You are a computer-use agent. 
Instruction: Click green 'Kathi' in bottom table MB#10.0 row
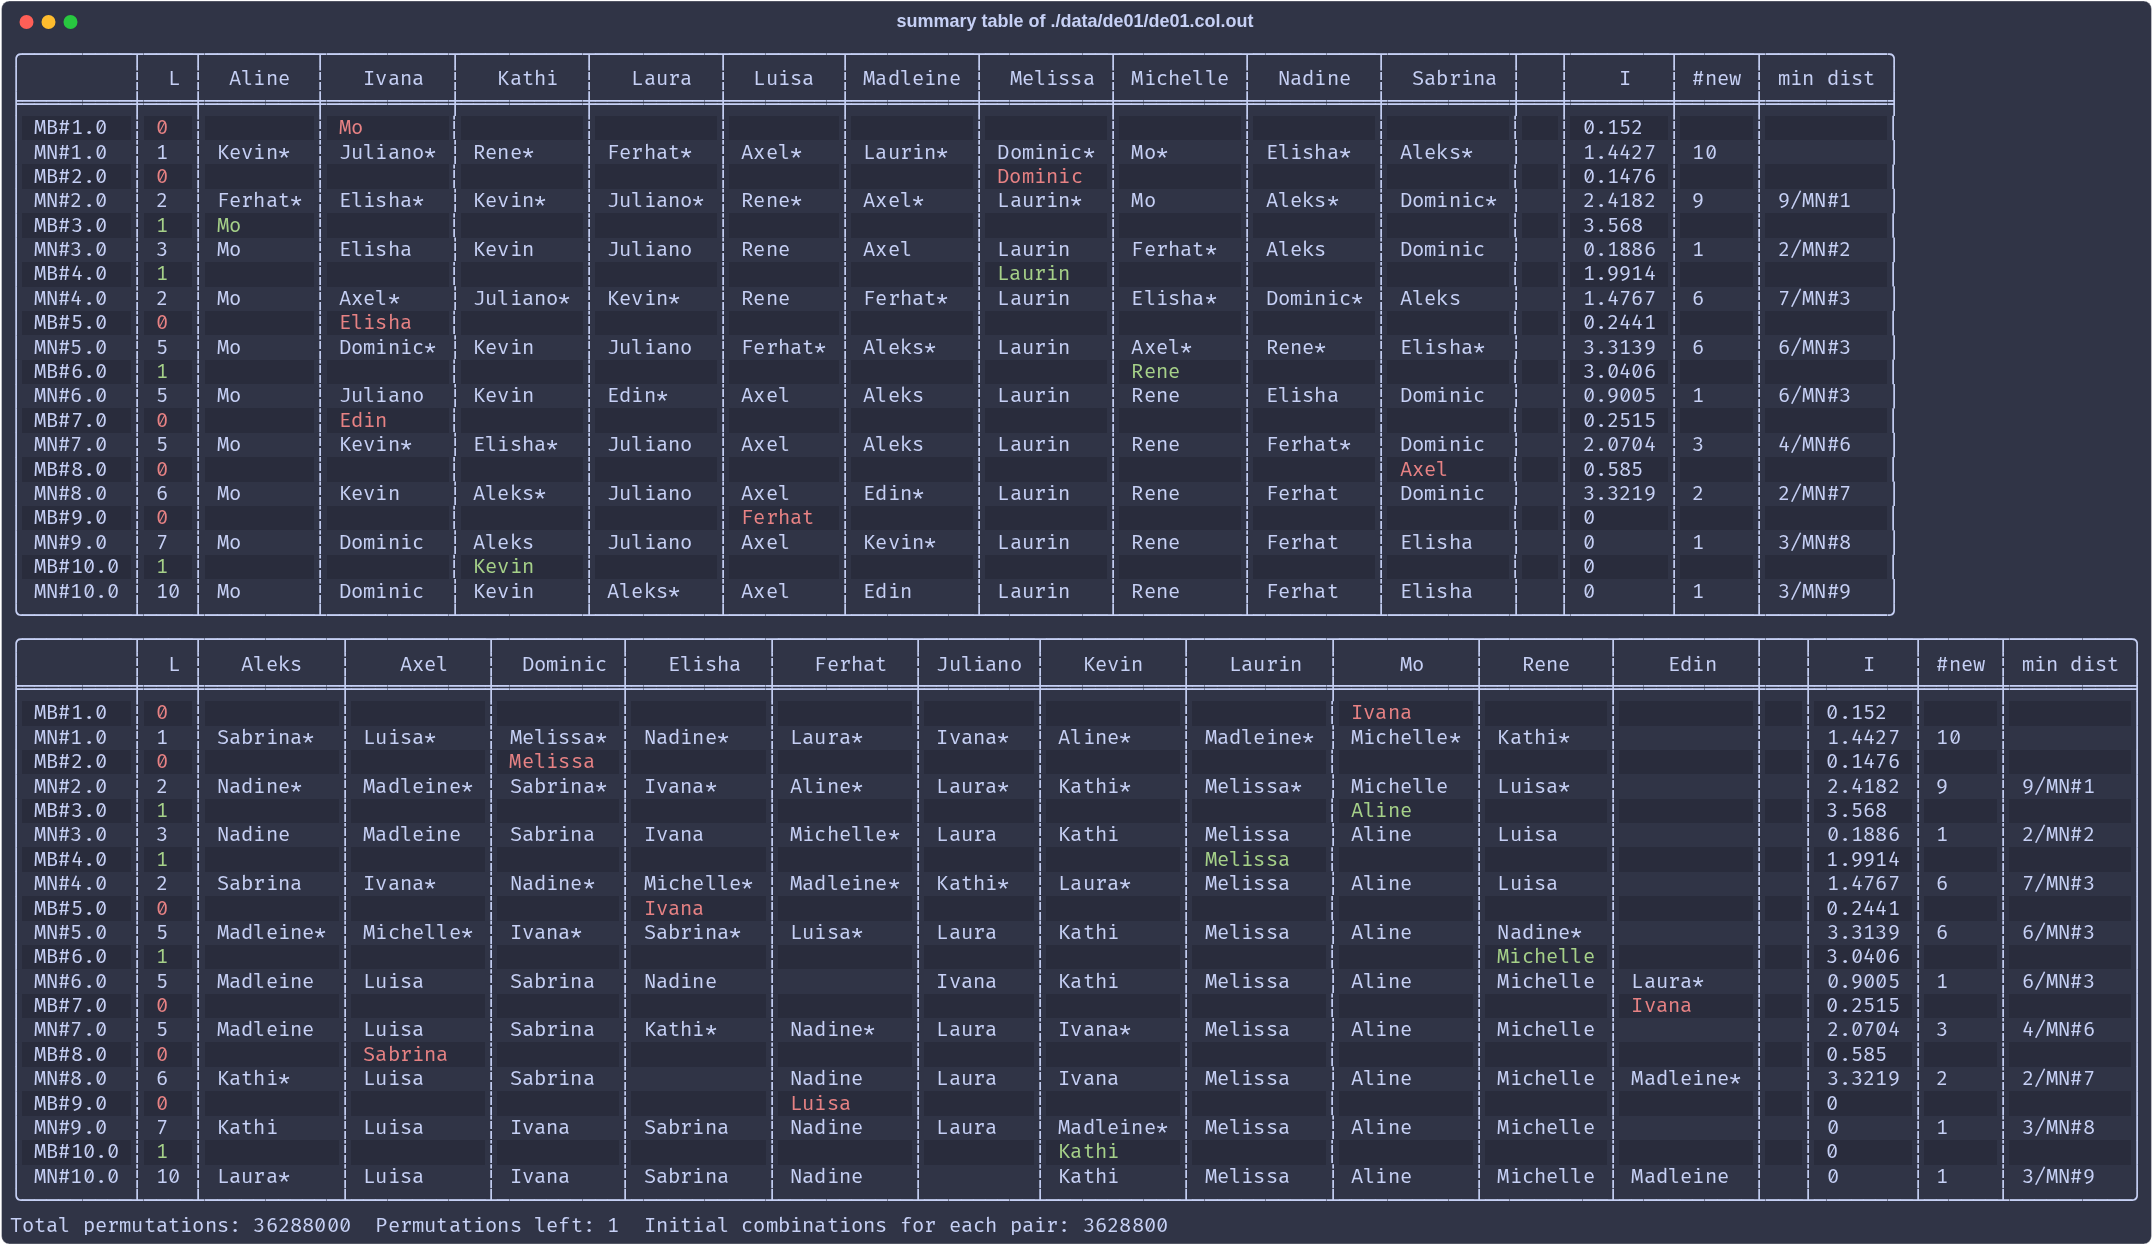1088,1151
